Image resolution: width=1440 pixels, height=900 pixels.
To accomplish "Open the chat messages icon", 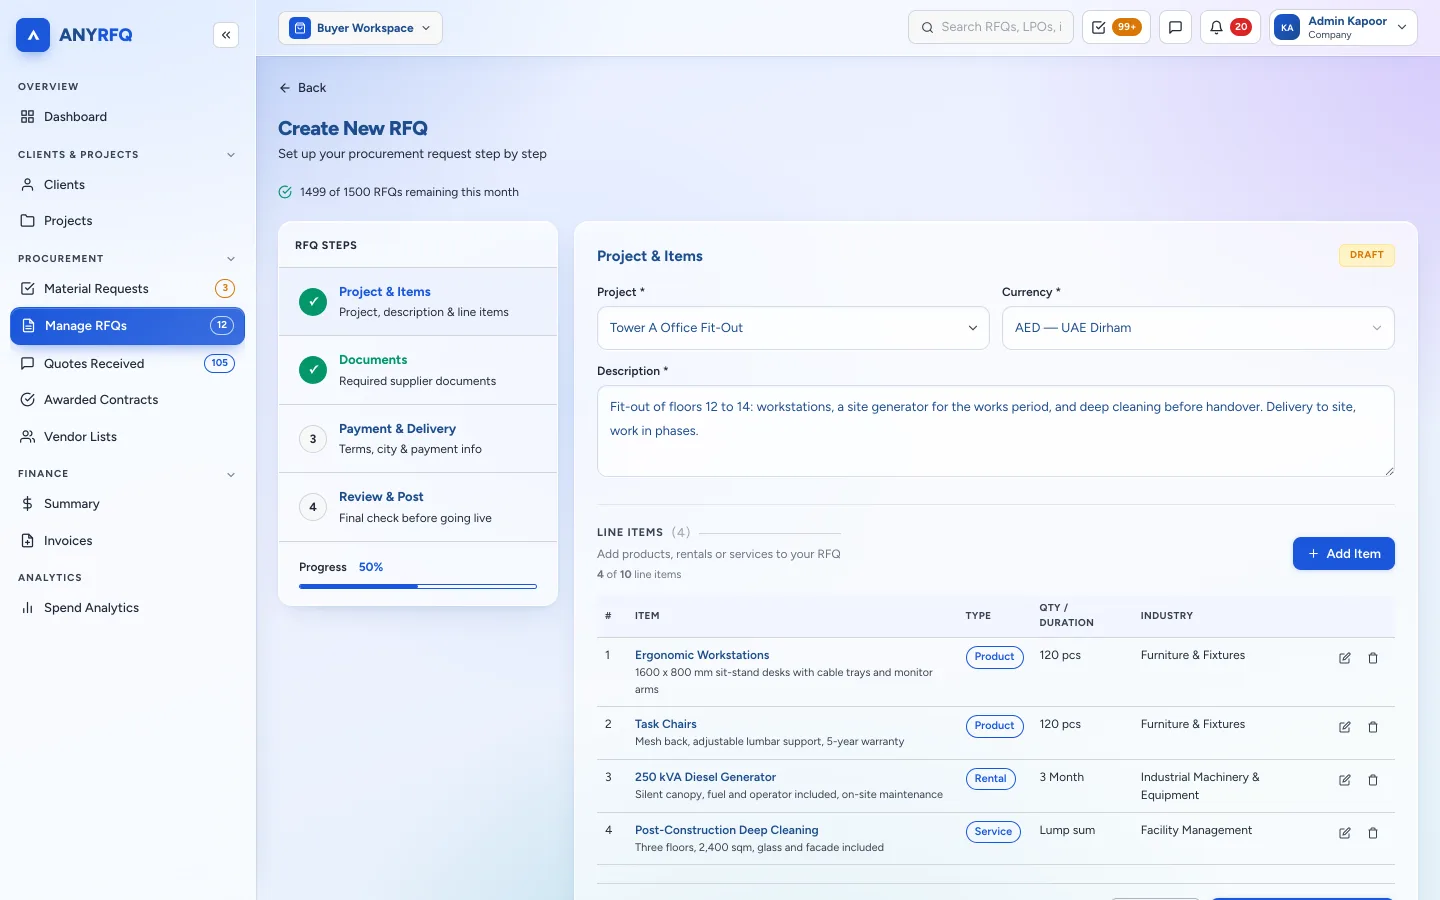I will pos(1175,28).
